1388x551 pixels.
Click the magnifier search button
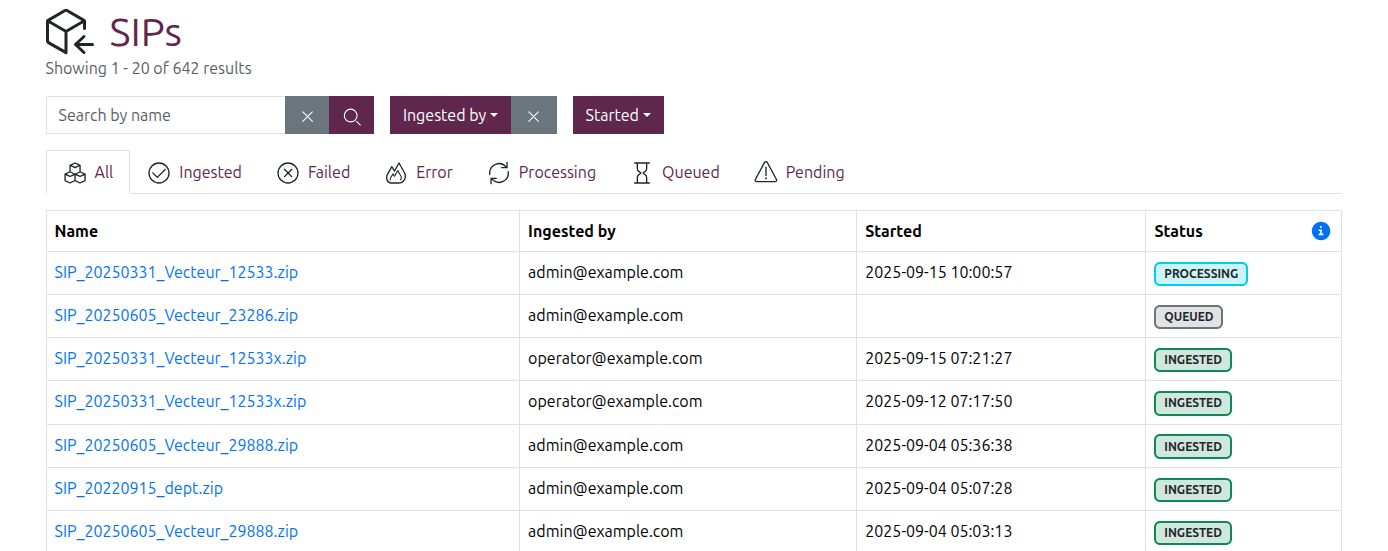click(x=352, y=115)
